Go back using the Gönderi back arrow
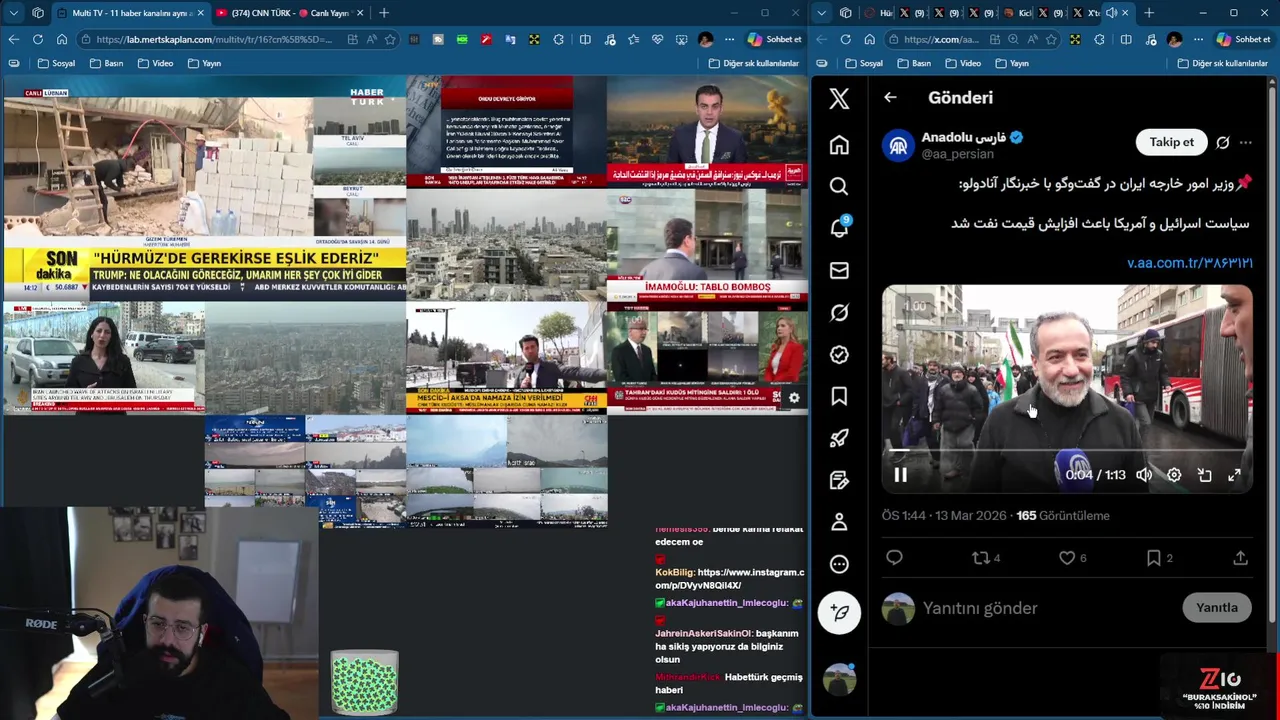 (x=890, y=97)
